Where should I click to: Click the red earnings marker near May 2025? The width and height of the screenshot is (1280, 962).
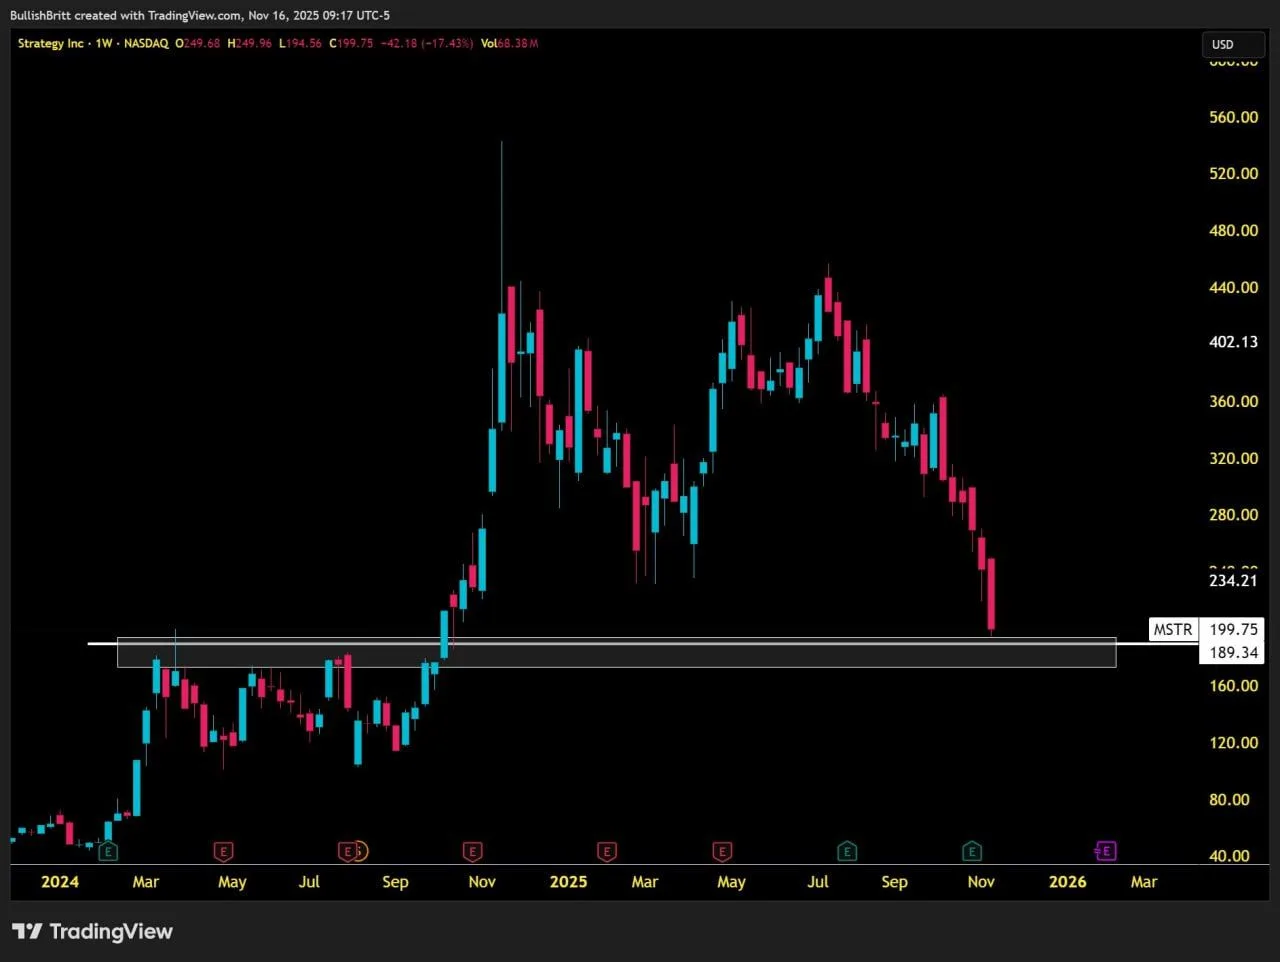pos(722,852)
